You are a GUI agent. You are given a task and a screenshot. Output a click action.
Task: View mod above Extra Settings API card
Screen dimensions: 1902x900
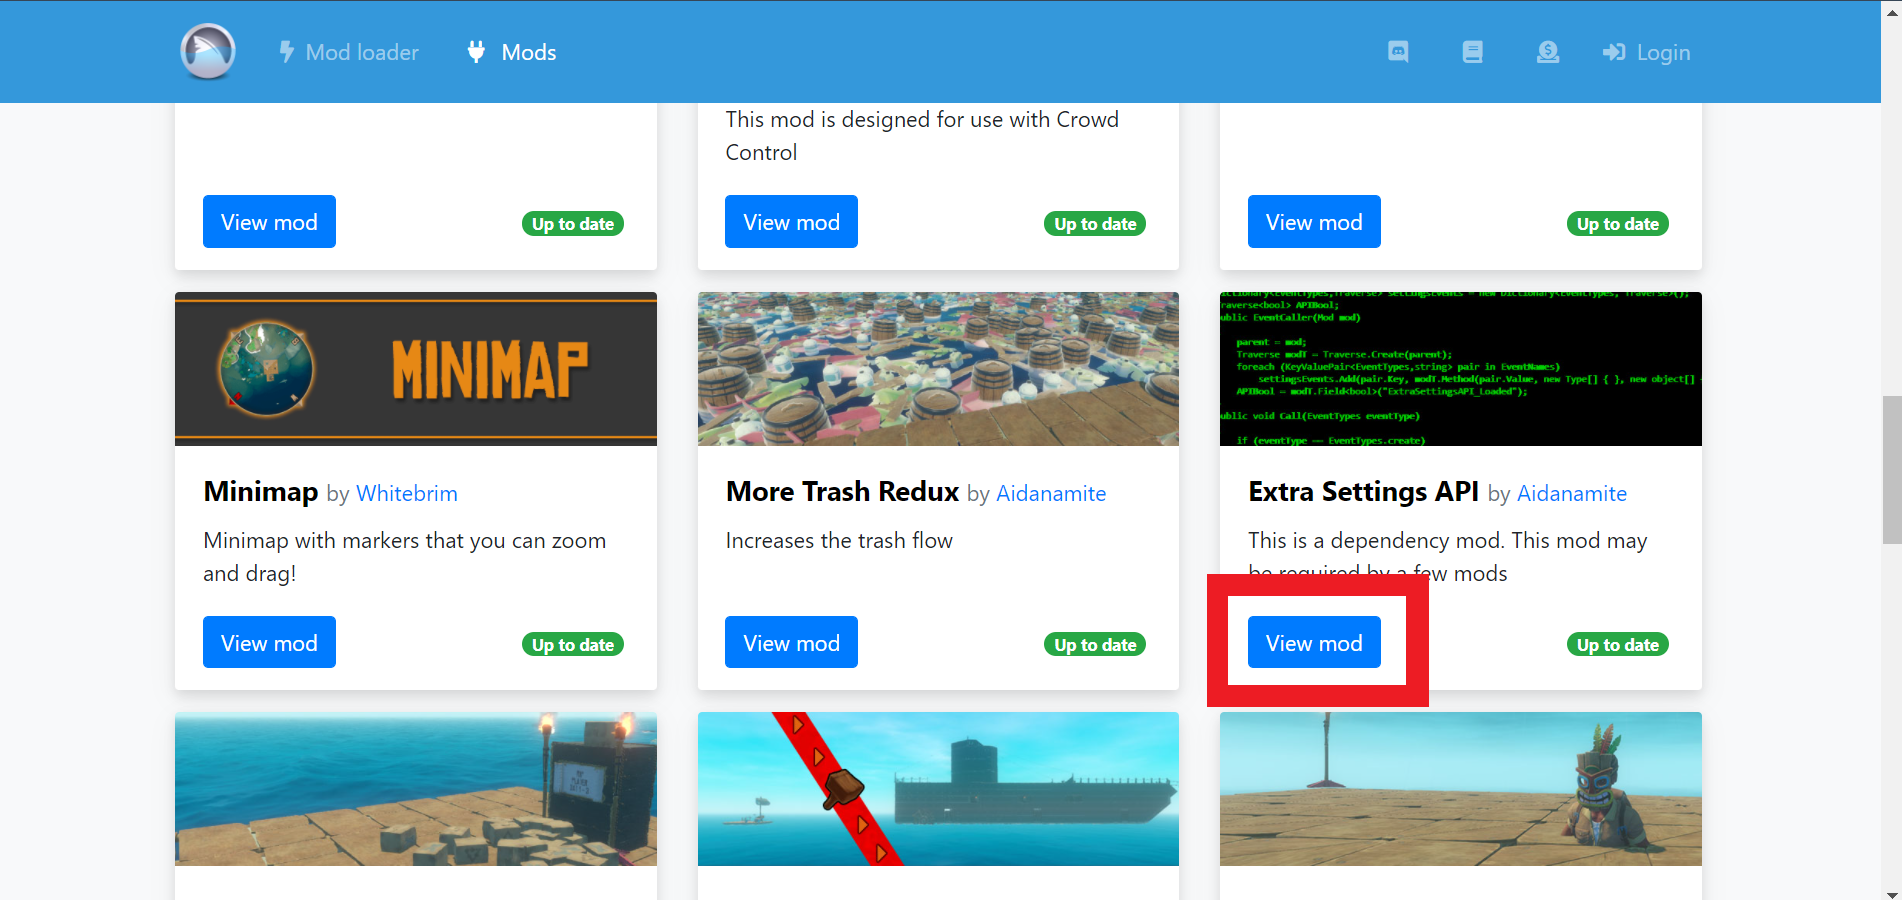click(1314, 221)
